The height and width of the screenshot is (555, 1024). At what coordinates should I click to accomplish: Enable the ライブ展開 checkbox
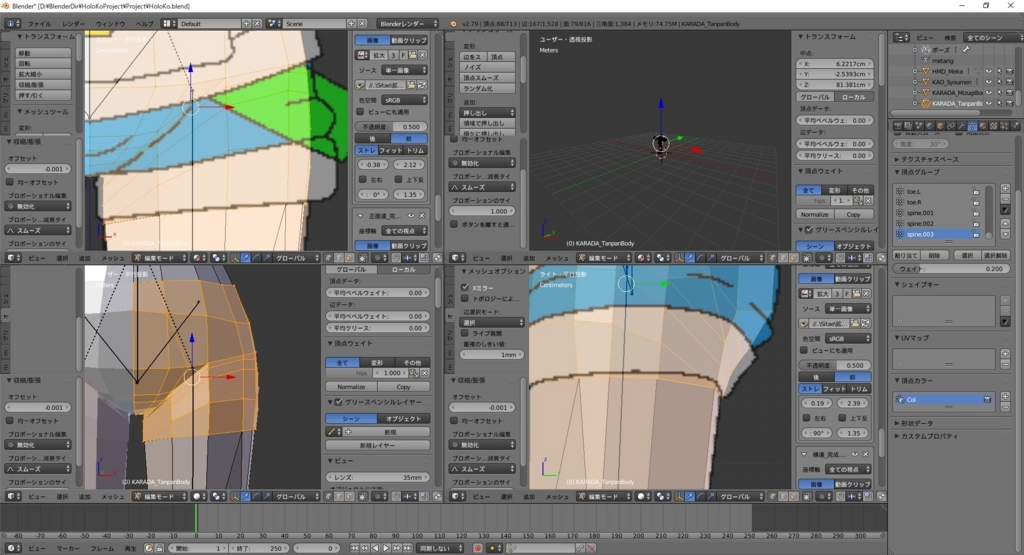tap(464, 333)
